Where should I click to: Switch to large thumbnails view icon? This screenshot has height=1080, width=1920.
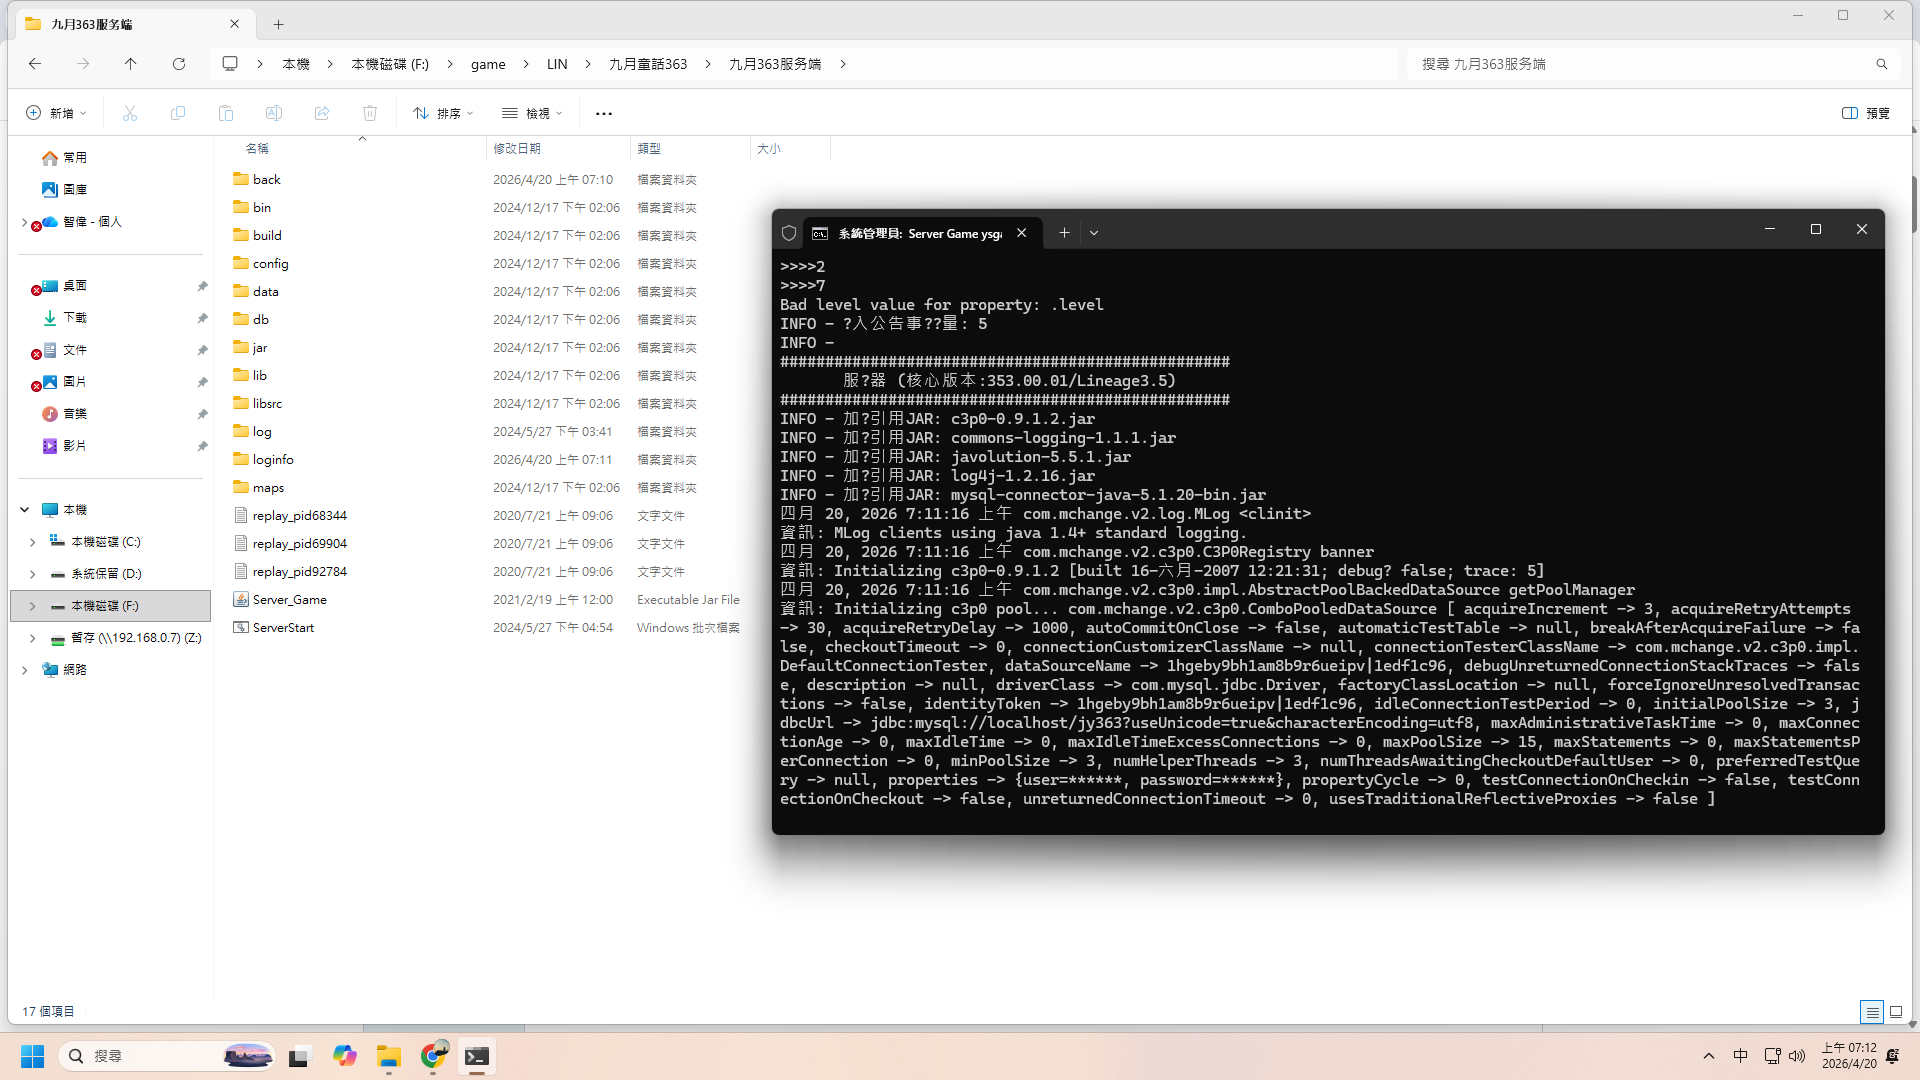pos(1896,1012)
